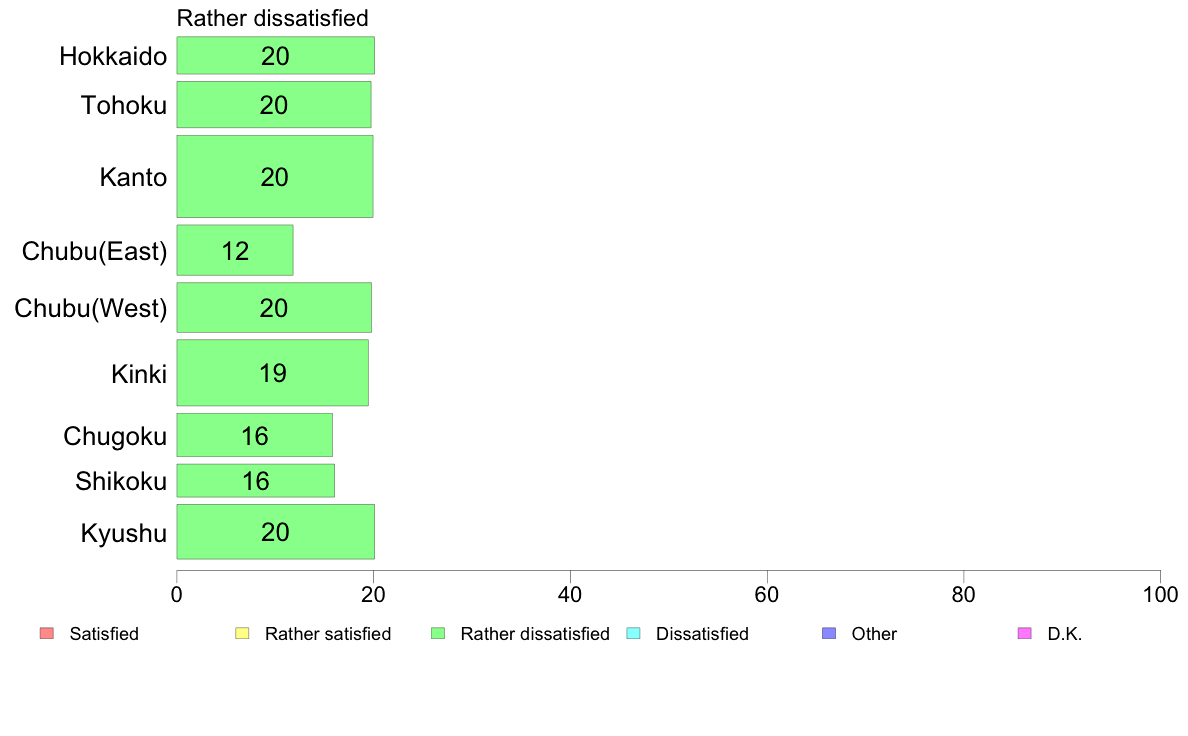This screenshot has height=736, width=1188.
Task: Click the Dissatisfied legend label
Action: point(702,634)
